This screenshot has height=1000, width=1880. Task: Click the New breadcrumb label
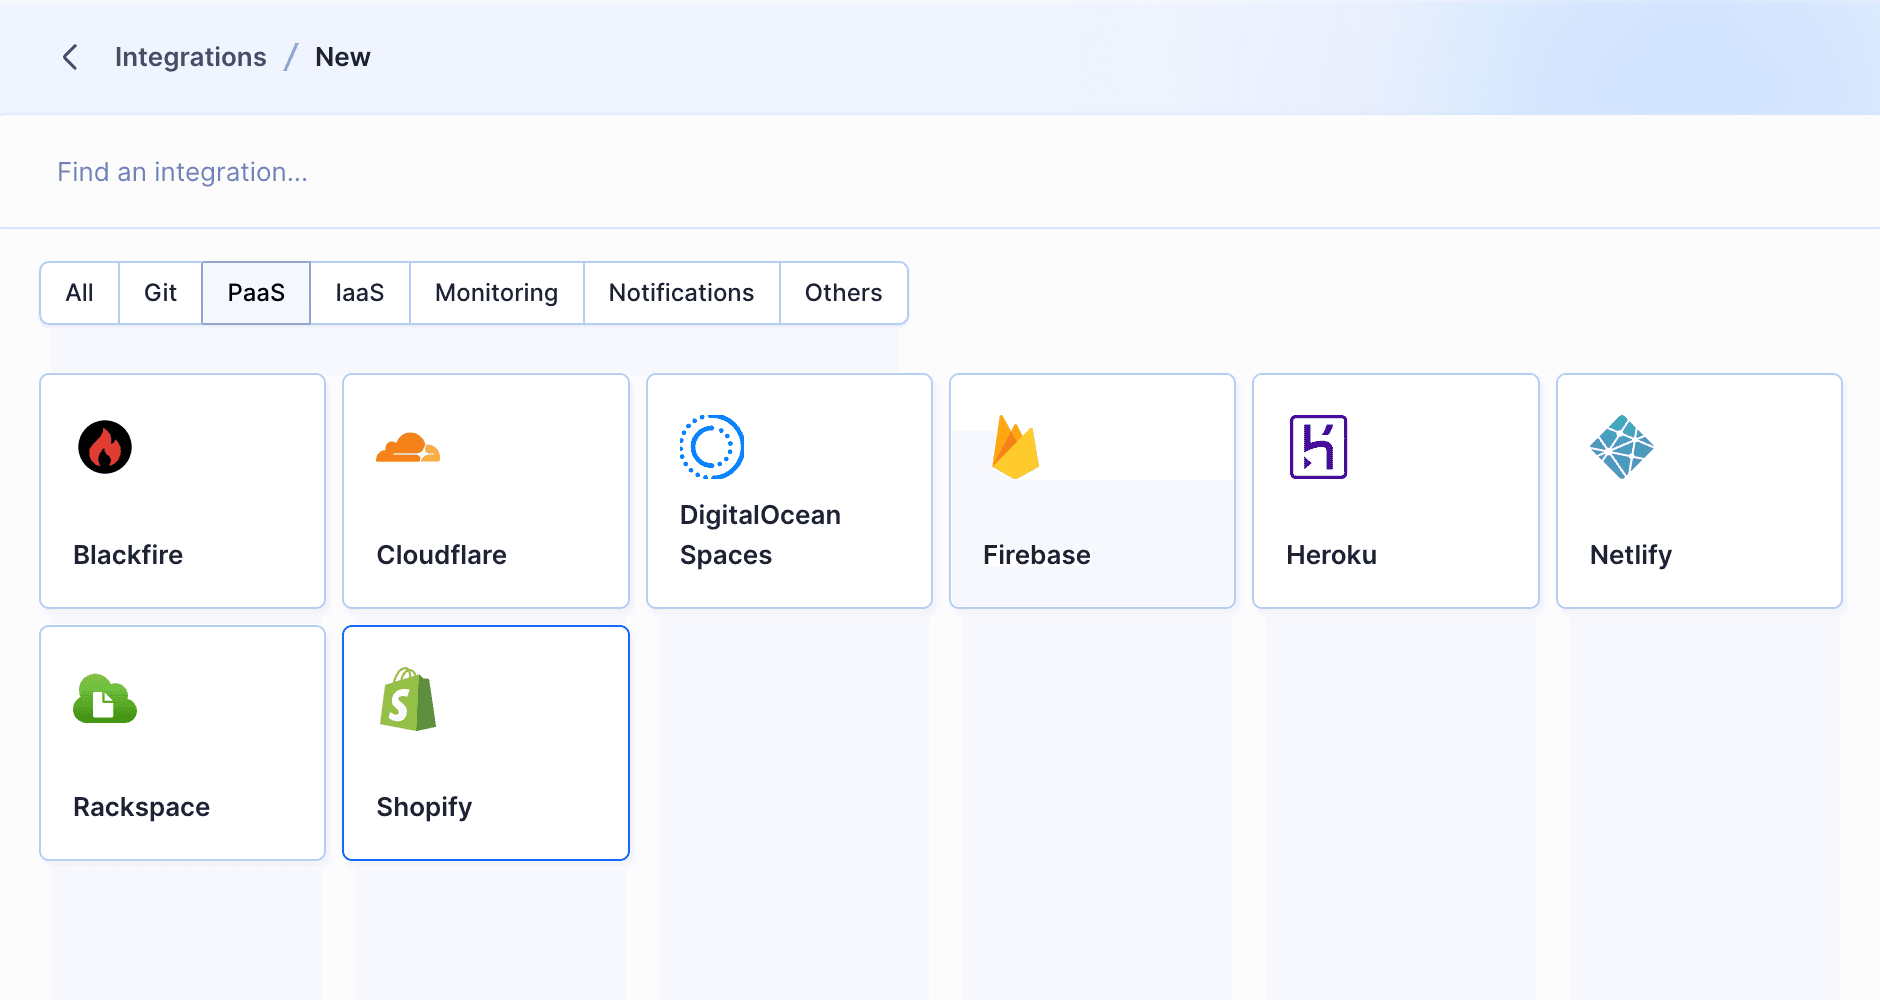tap(343, 57)
